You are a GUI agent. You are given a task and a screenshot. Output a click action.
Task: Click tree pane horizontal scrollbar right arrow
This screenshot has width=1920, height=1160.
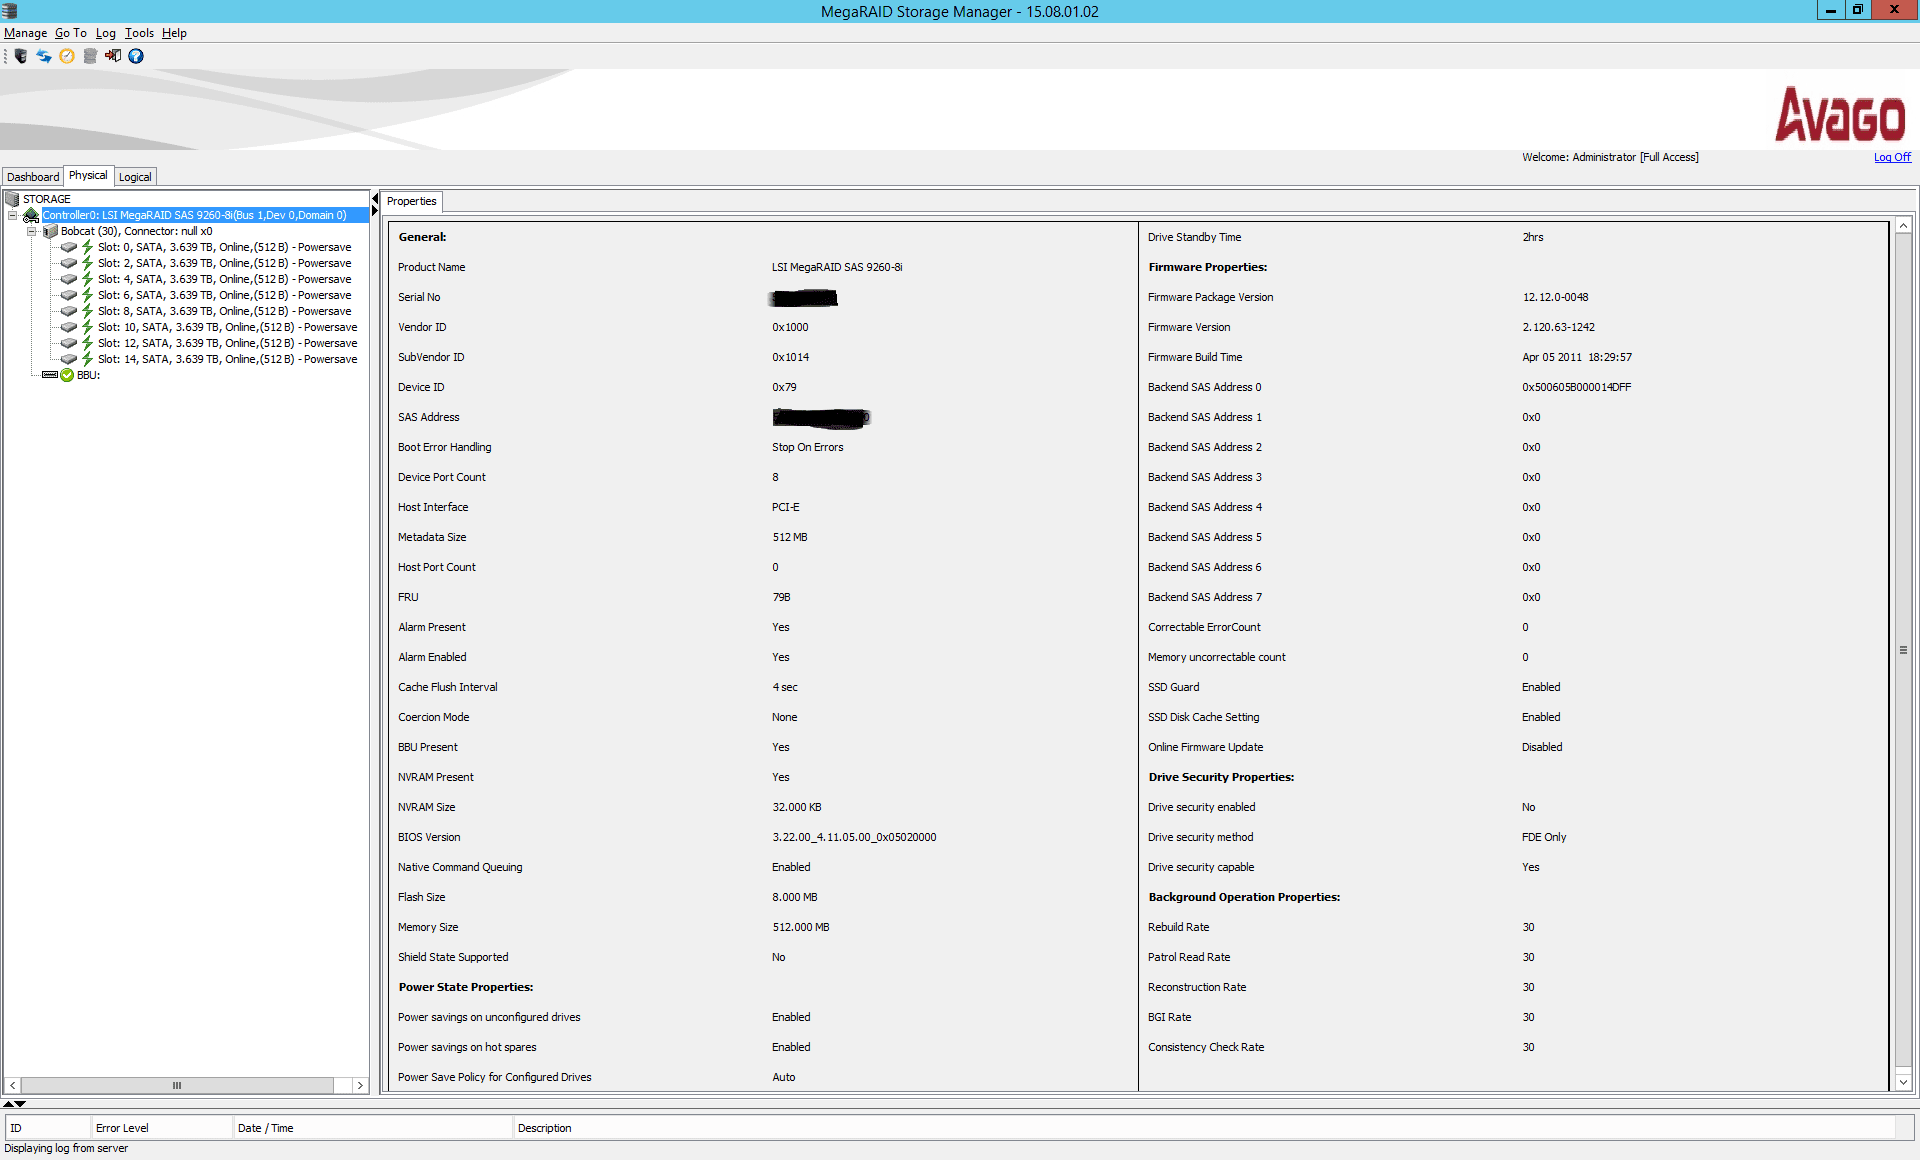click(x=360, y=1085)
